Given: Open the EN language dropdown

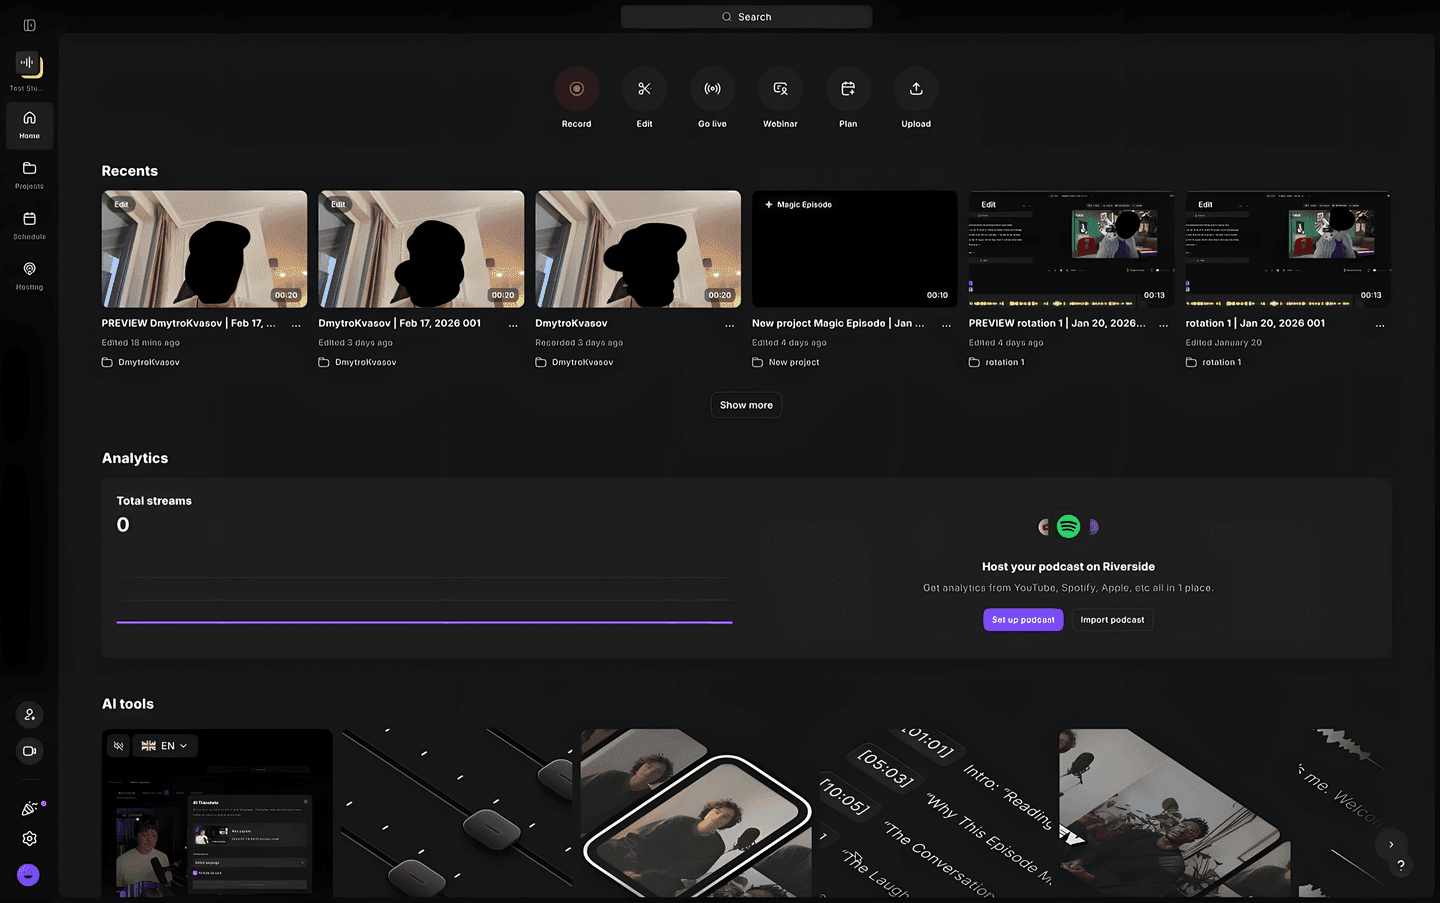Looking at the screenshot, I should [166, 745].
